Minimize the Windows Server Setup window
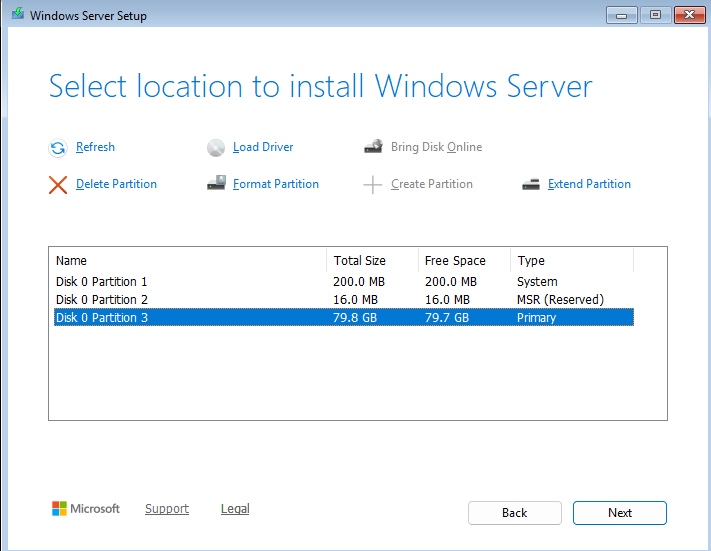This screenshot has width=711, height=551. click(622, 15)
